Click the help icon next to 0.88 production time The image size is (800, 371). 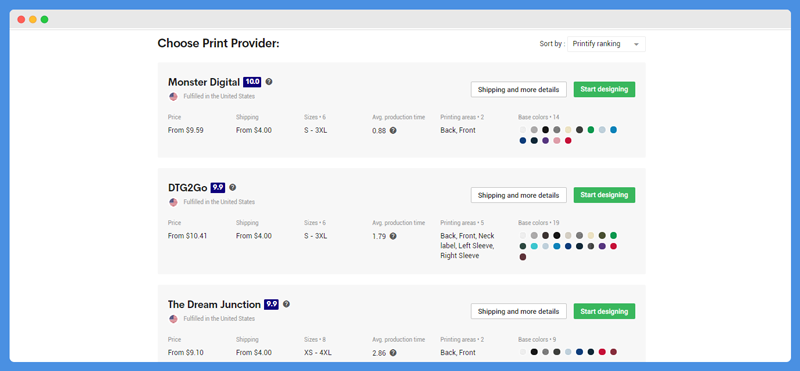(x=393, y=131)
